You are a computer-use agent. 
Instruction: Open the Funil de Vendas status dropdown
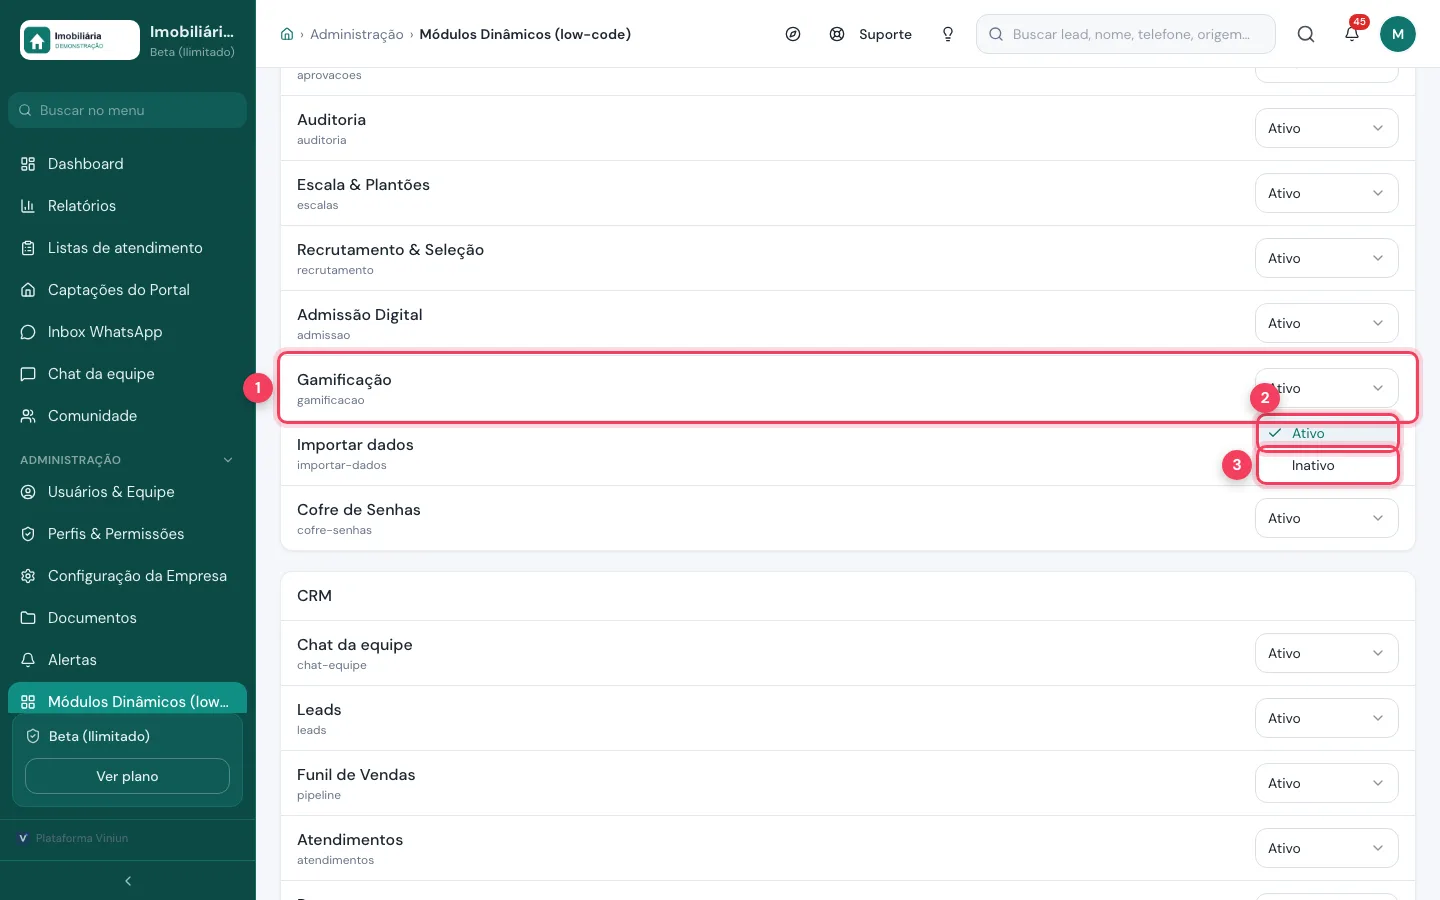tap(1326, 783)
